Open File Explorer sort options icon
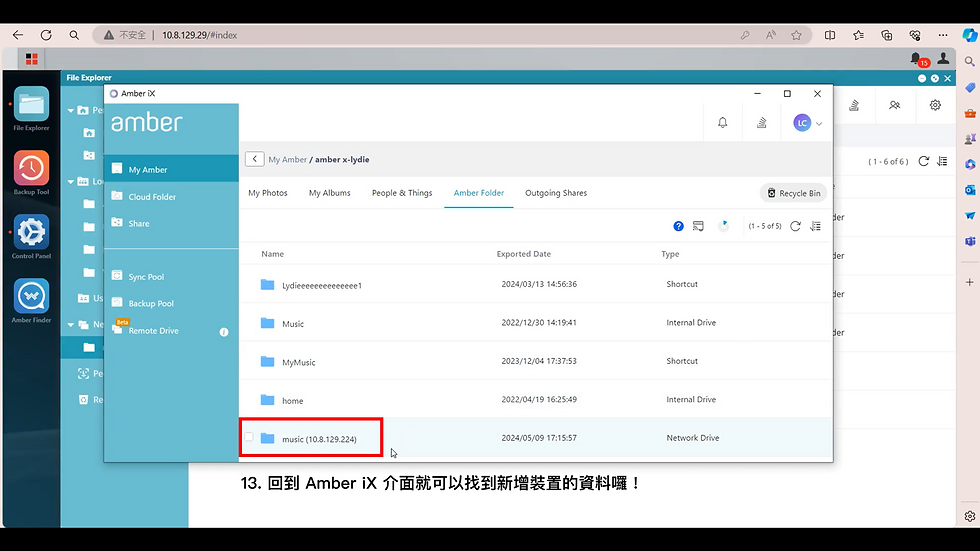 942,161
